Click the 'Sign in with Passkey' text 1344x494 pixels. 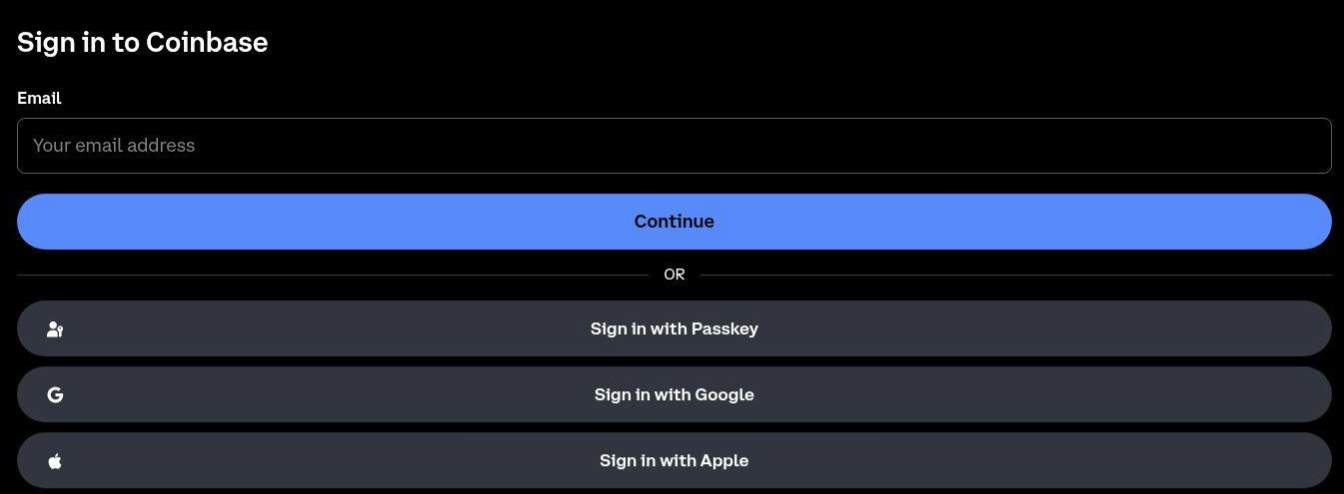(674, 329)
